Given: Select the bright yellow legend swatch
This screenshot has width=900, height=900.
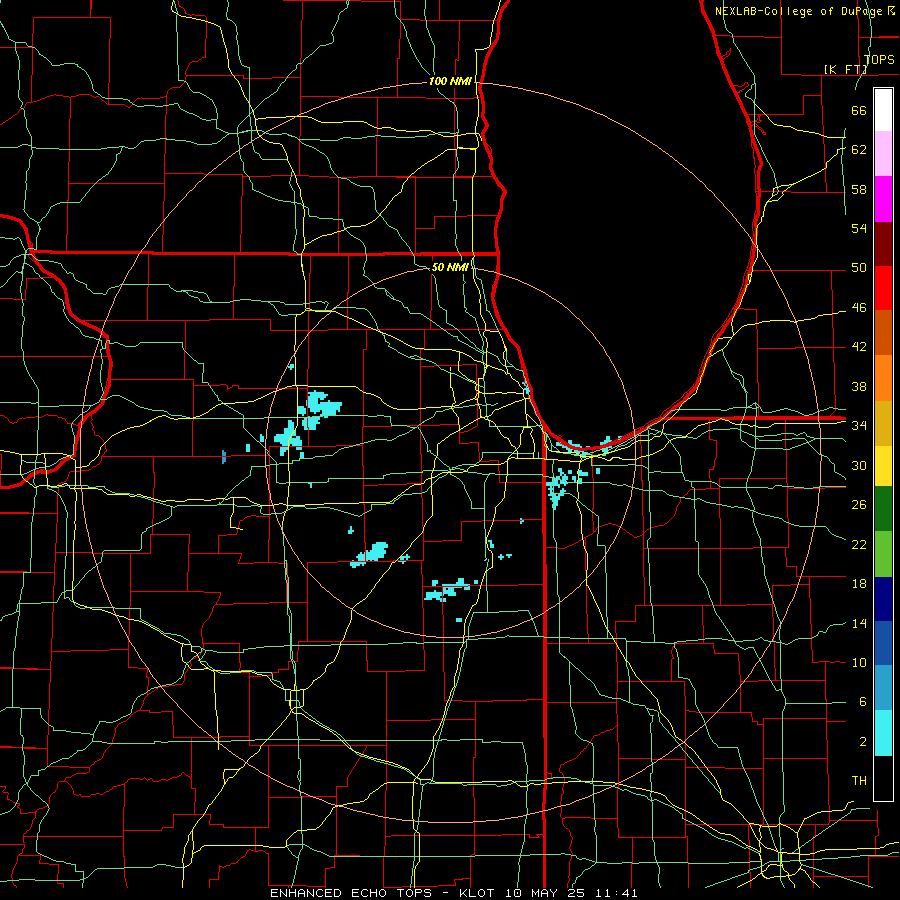Looking at the screenshot, I should point(883,465).
